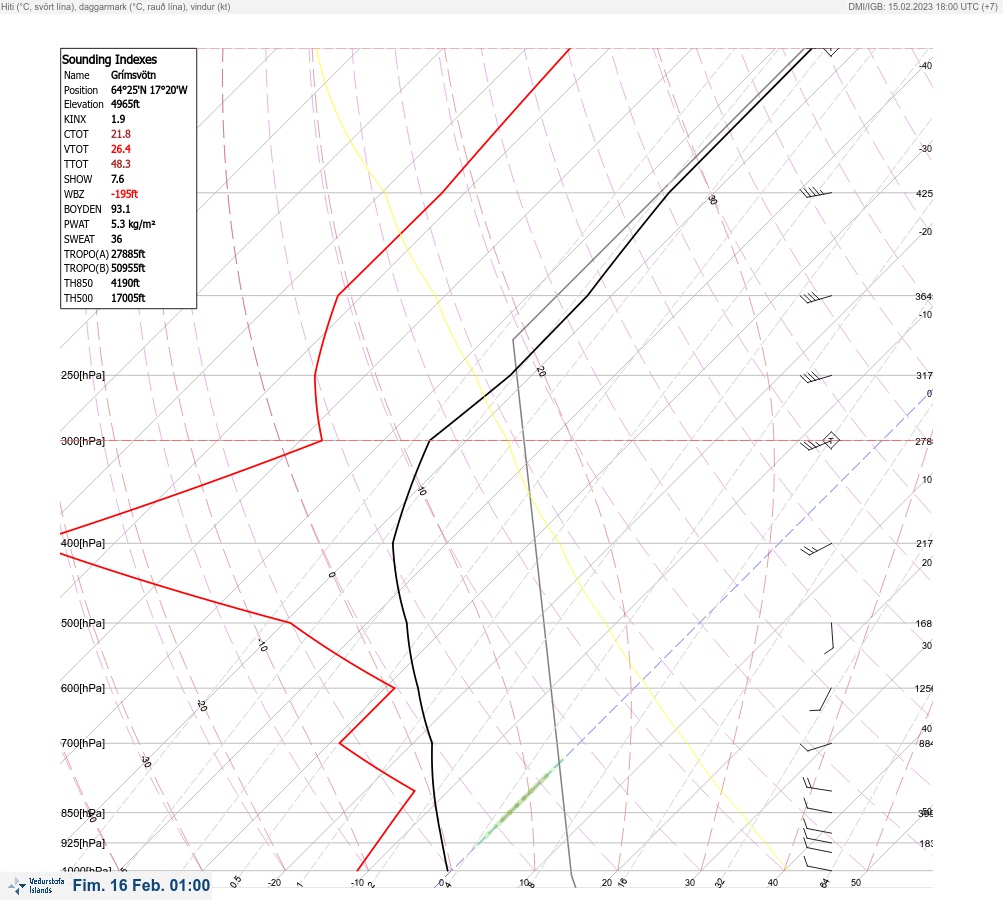Click the elevation value 4965ft
The height and width of the screenshot is (900, 1003).
[x=125, y=104]
